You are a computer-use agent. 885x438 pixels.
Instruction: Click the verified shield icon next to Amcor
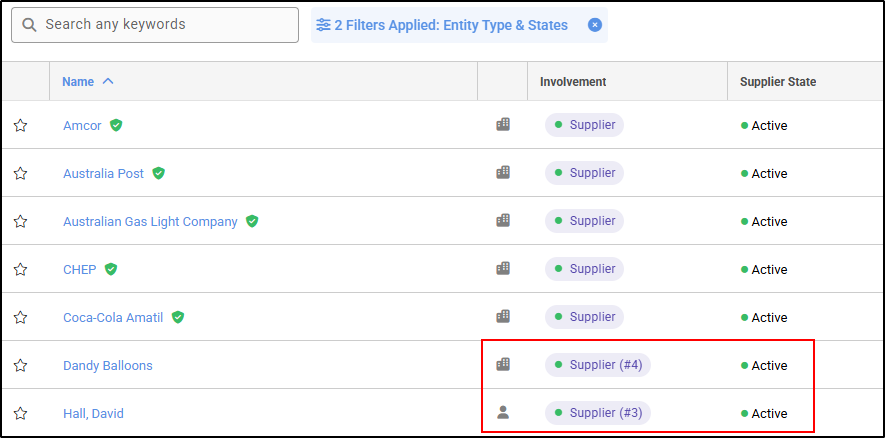point(116,125)
